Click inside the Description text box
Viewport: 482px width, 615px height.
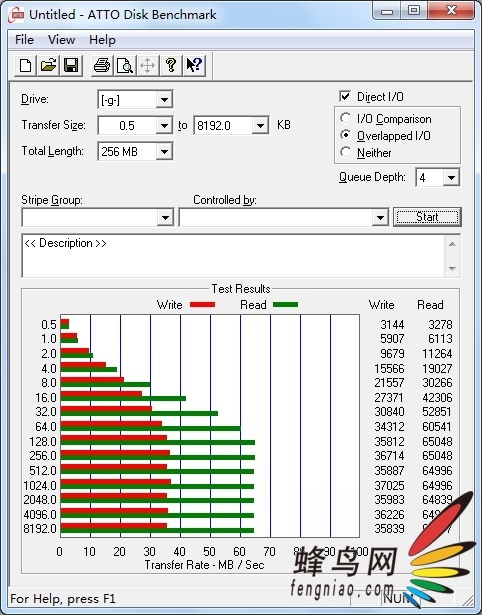click(x=233, y=256)
